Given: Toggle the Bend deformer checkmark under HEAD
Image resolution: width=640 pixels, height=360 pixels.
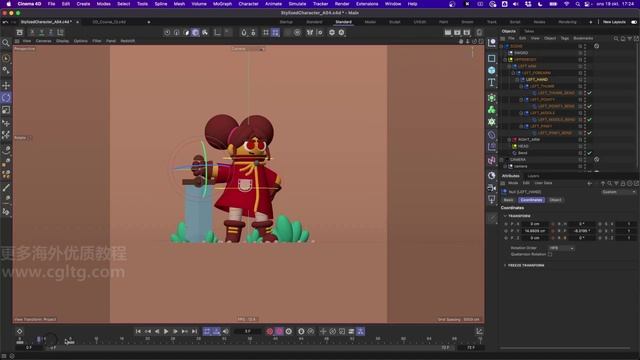Looking at the screenshot, I should coord(589,153).
